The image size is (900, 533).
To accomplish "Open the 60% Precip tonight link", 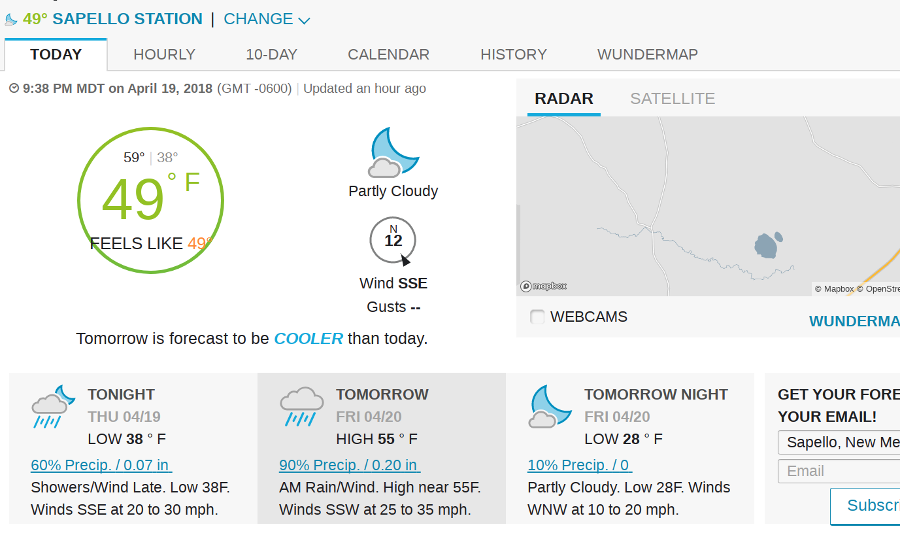I will coord(101,465).
